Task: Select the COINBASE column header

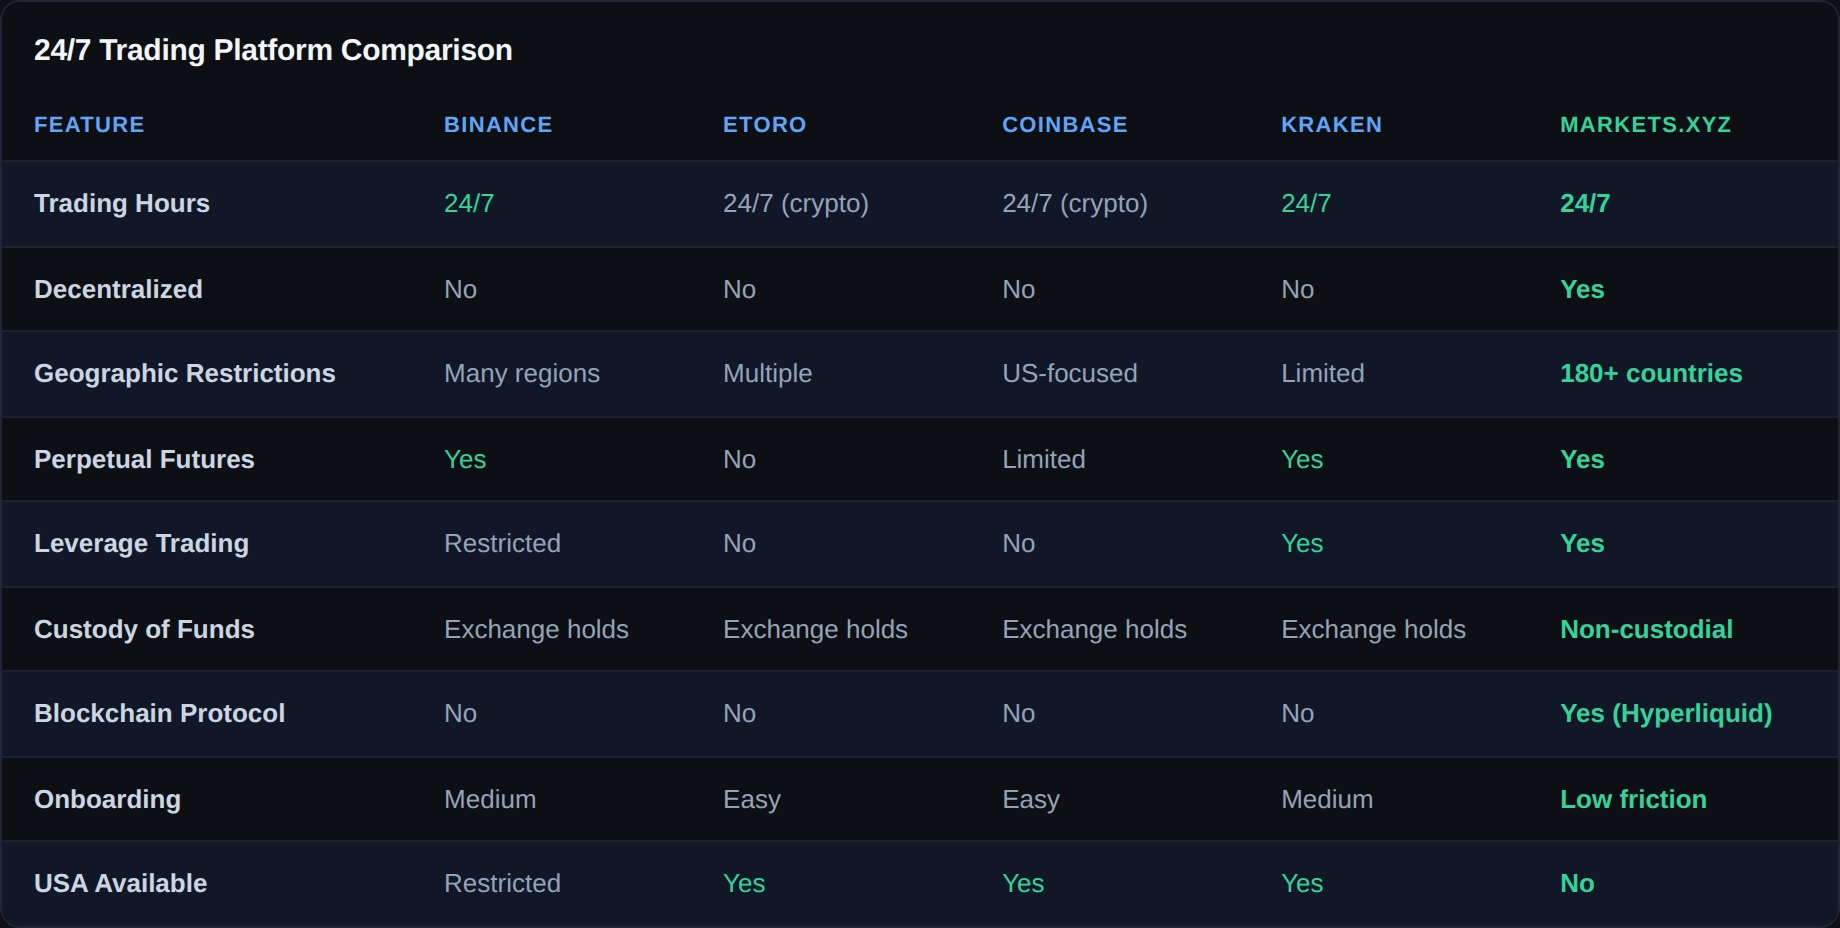Action: tap(1065, 125)
